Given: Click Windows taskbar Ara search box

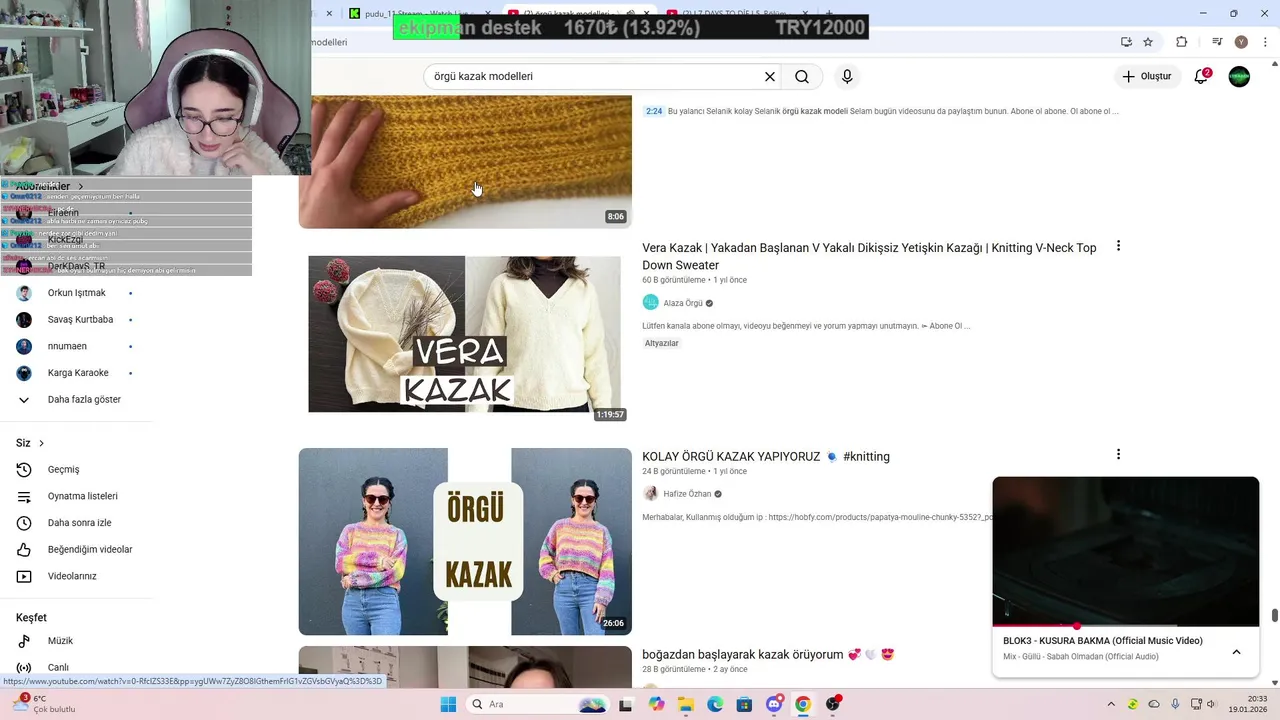Looking at the screenshot, I should click(536, 704).
